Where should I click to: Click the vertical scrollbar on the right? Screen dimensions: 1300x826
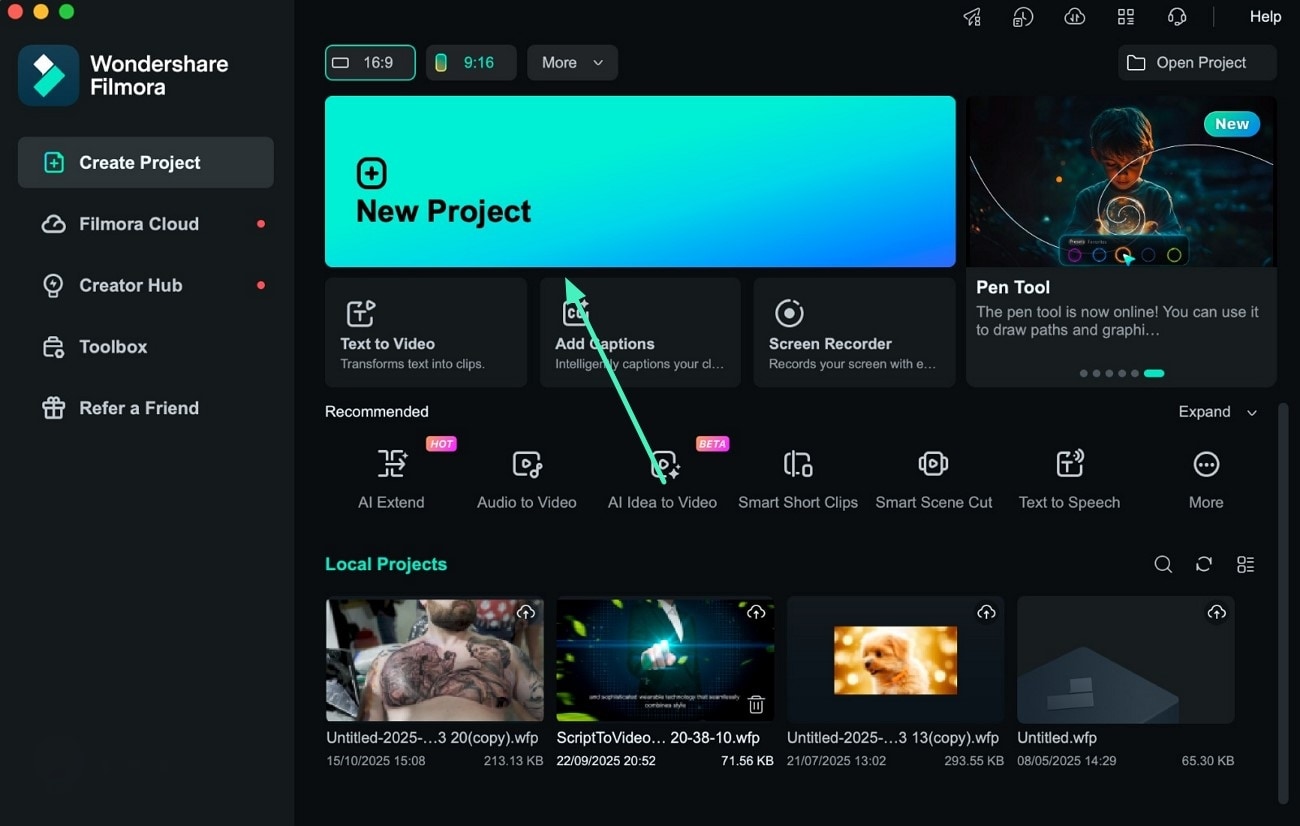1284,603
